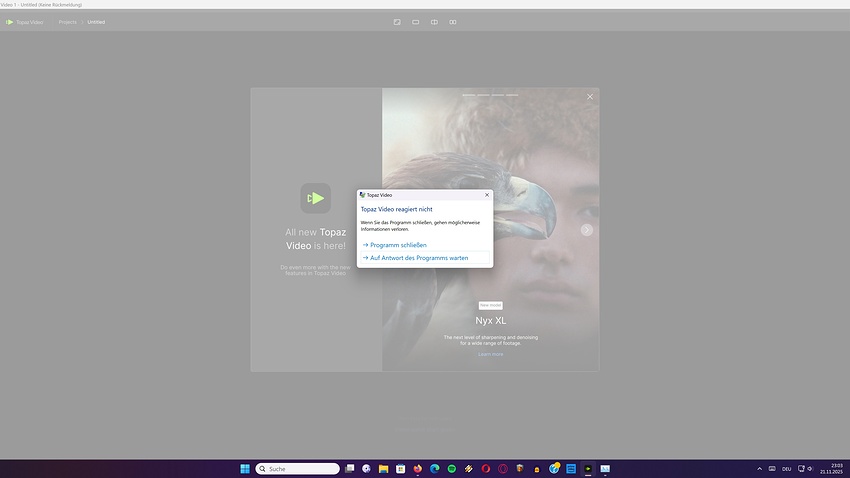Choose Auf Antwort des Programms warten
Screen dimensions: 850x478
click(425, 258)
